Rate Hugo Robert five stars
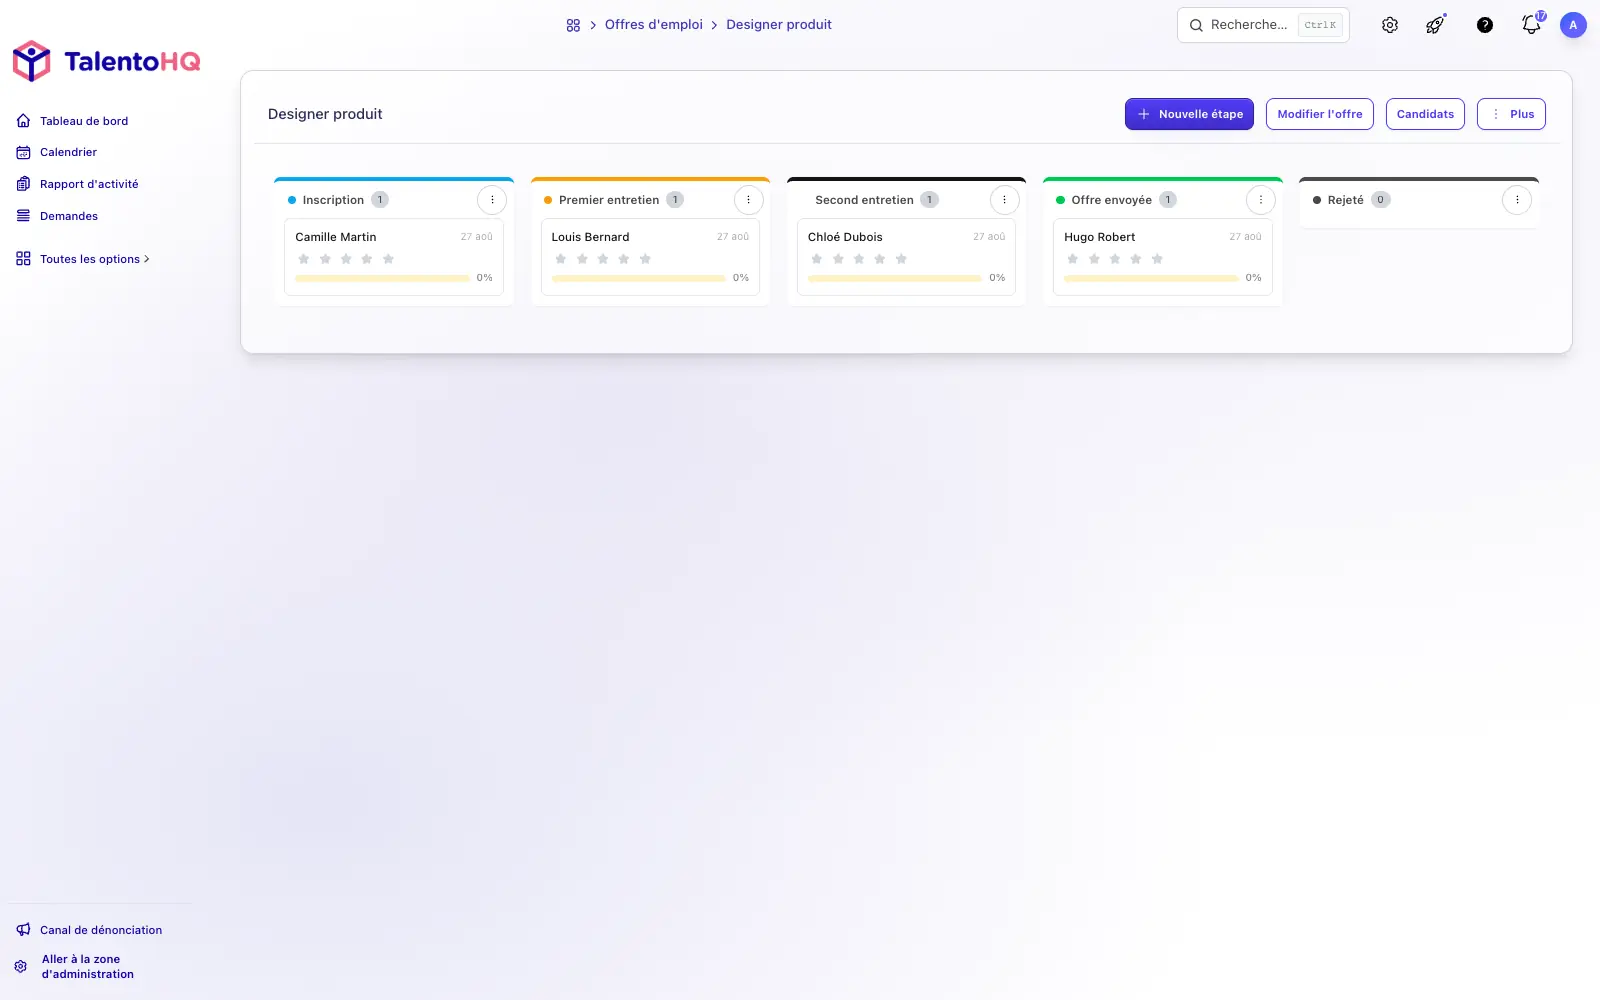The height and width of the screenshot is (1000, 1600). pos(1157,259)
